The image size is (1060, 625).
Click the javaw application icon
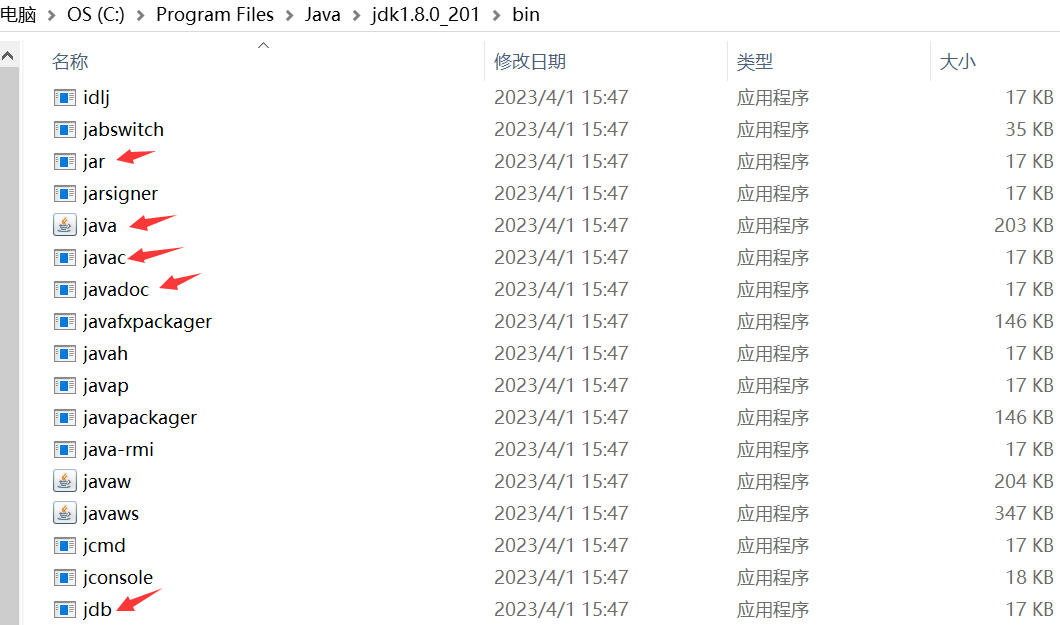(64, 481)
